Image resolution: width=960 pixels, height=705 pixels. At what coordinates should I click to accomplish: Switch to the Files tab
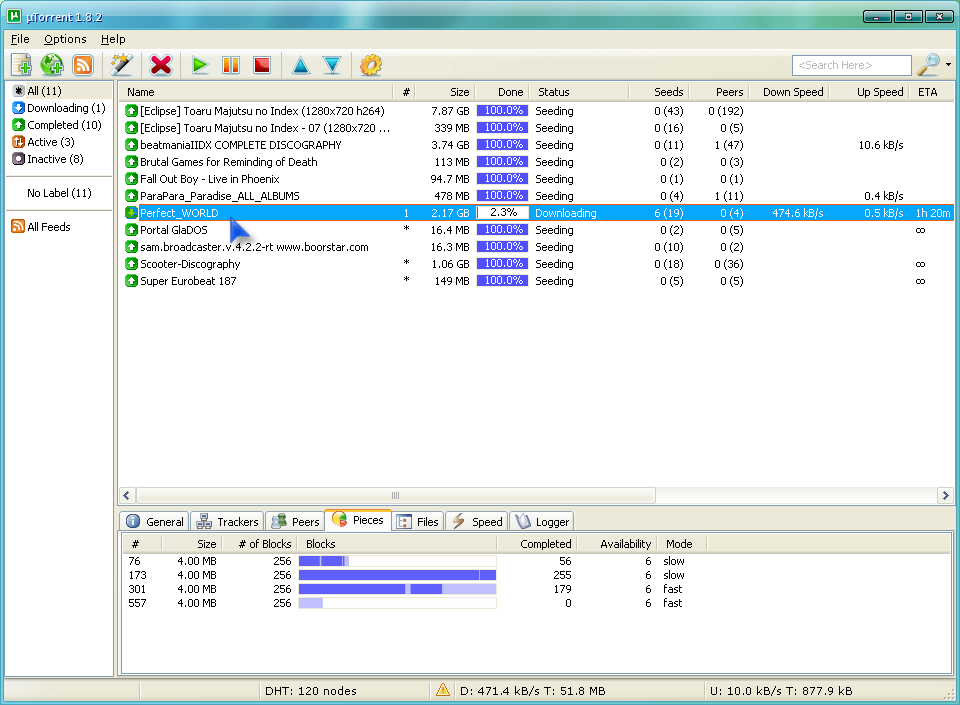pyautogui.click(x=418, y=522)
